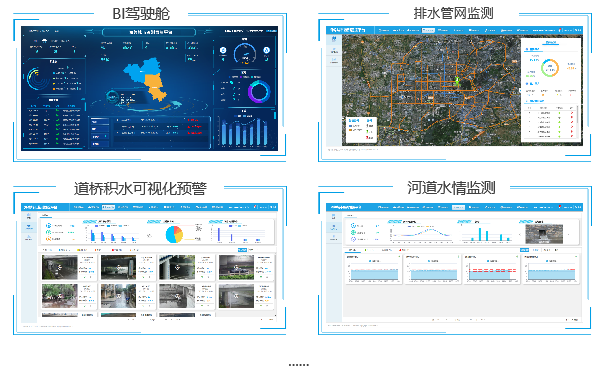Image resolution: width=605 pixels, height=375 pixels.
Task: Click the speedometer gauge in the BI cockpit
Action: (x=245, y=53)
